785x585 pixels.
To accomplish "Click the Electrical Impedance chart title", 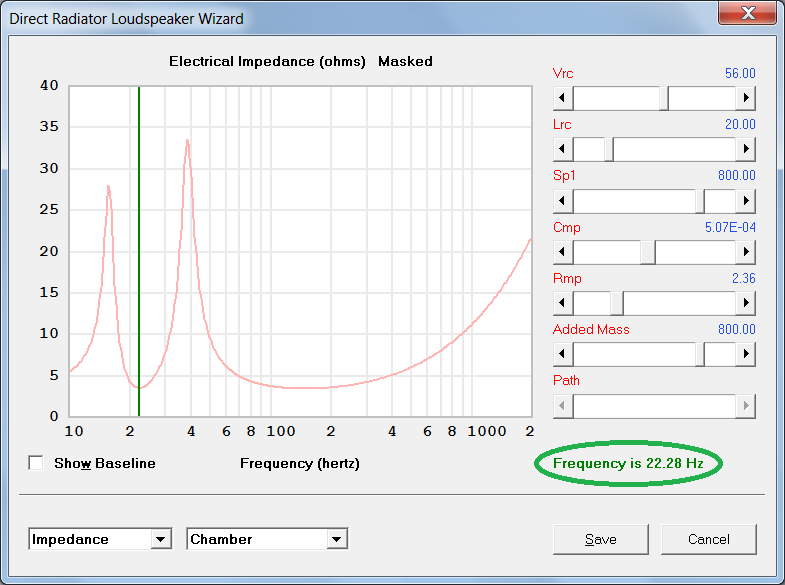I will (x=300, y=62).
